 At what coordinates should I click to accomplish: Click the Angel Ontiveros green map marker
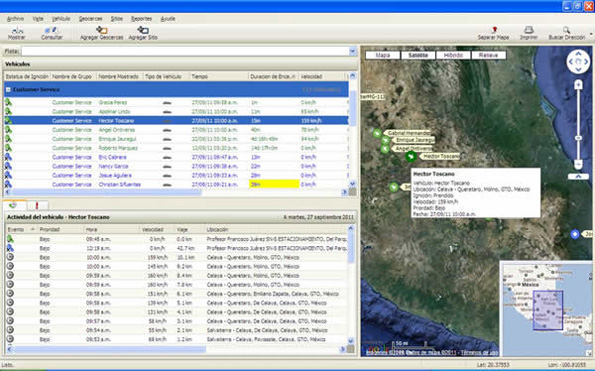click(385, 149)
